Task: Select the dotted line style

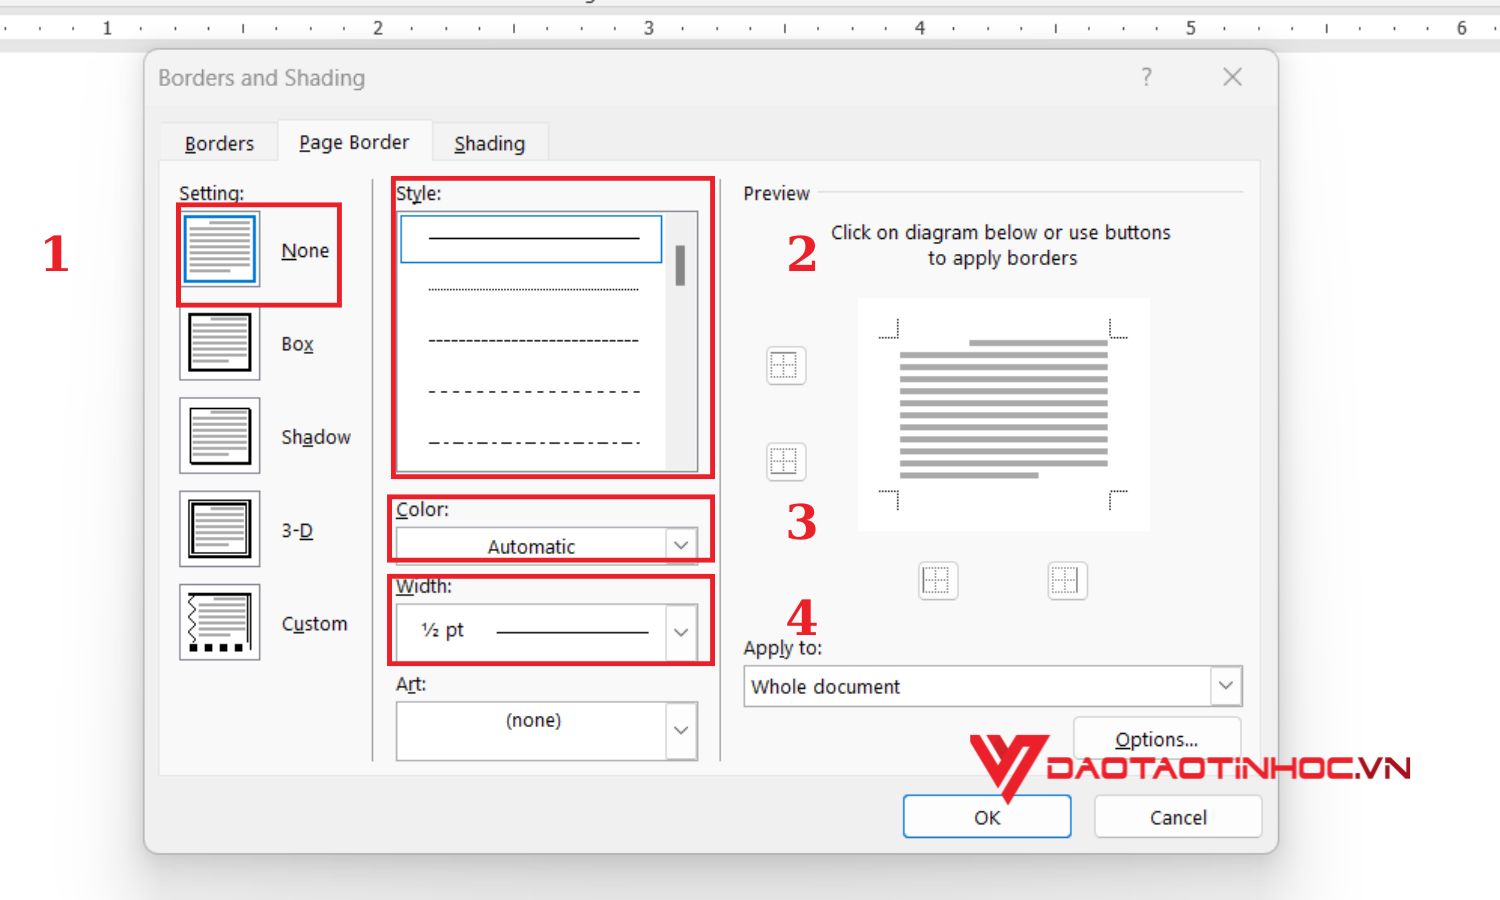Action: click(x=531, y=290)
